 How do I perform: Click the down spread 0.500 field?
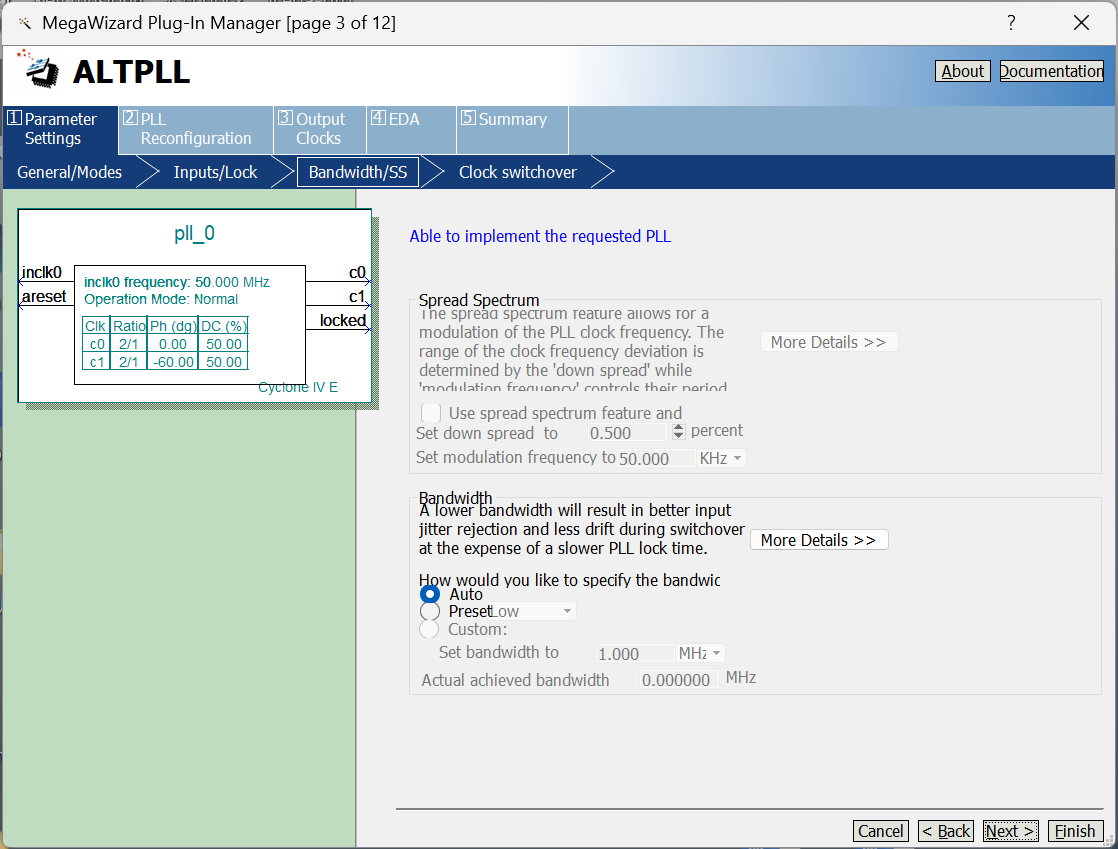[627, 433]
